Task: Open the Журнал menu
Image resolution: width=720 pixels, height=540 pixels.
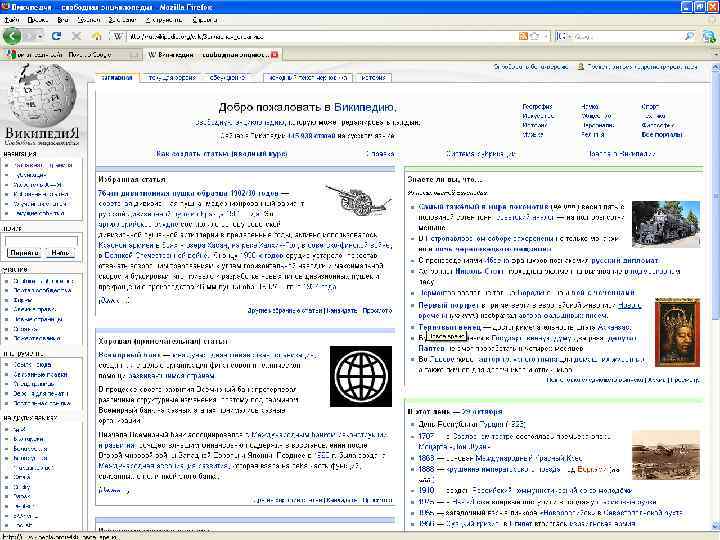Action: click(x=88, y=20)
